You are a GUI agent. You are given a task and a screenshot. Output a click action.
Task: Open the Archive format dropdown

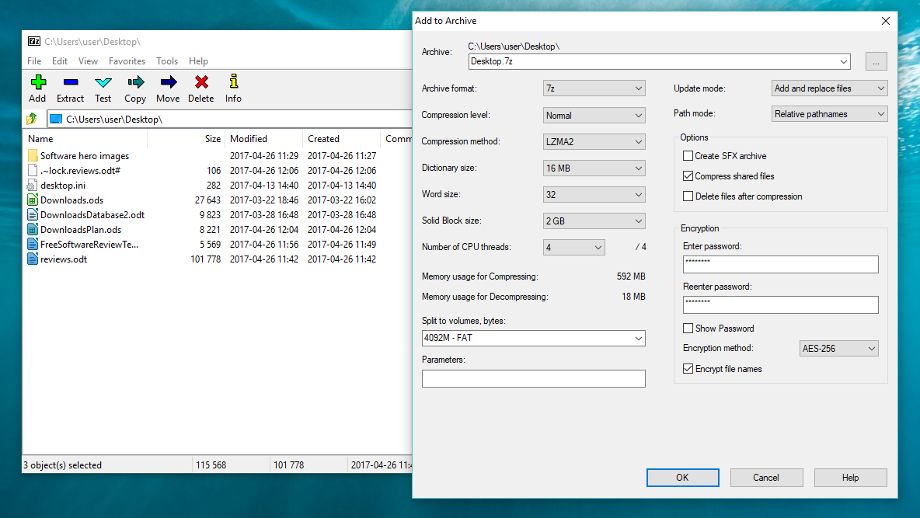[x=594, y=89]
